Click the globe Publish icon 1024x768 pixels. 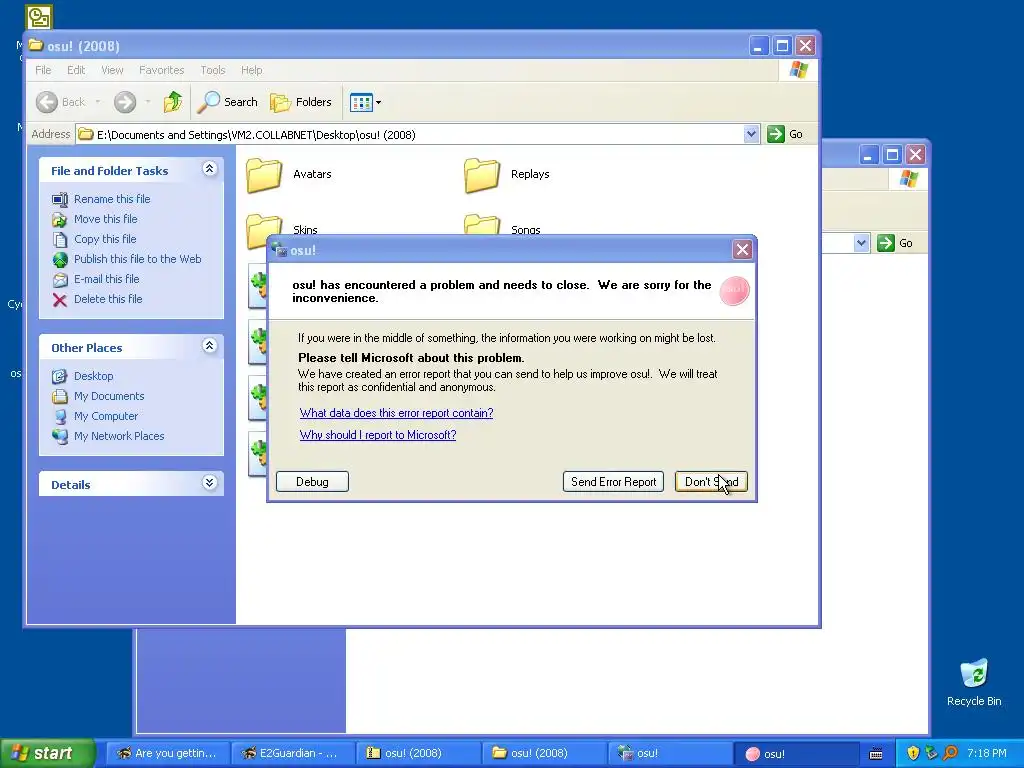59,260
